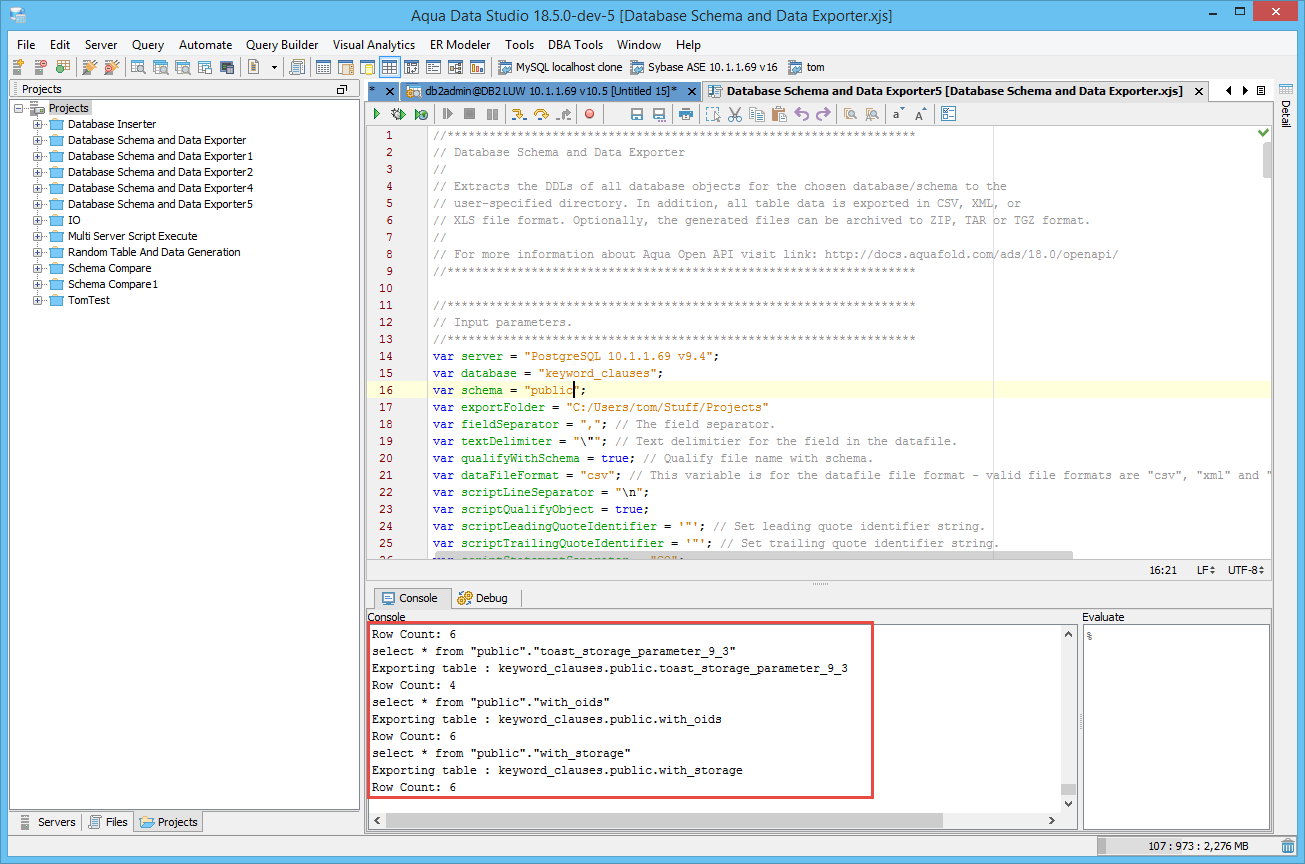
Task: Increase the editor font size
Action: [920, 115]
